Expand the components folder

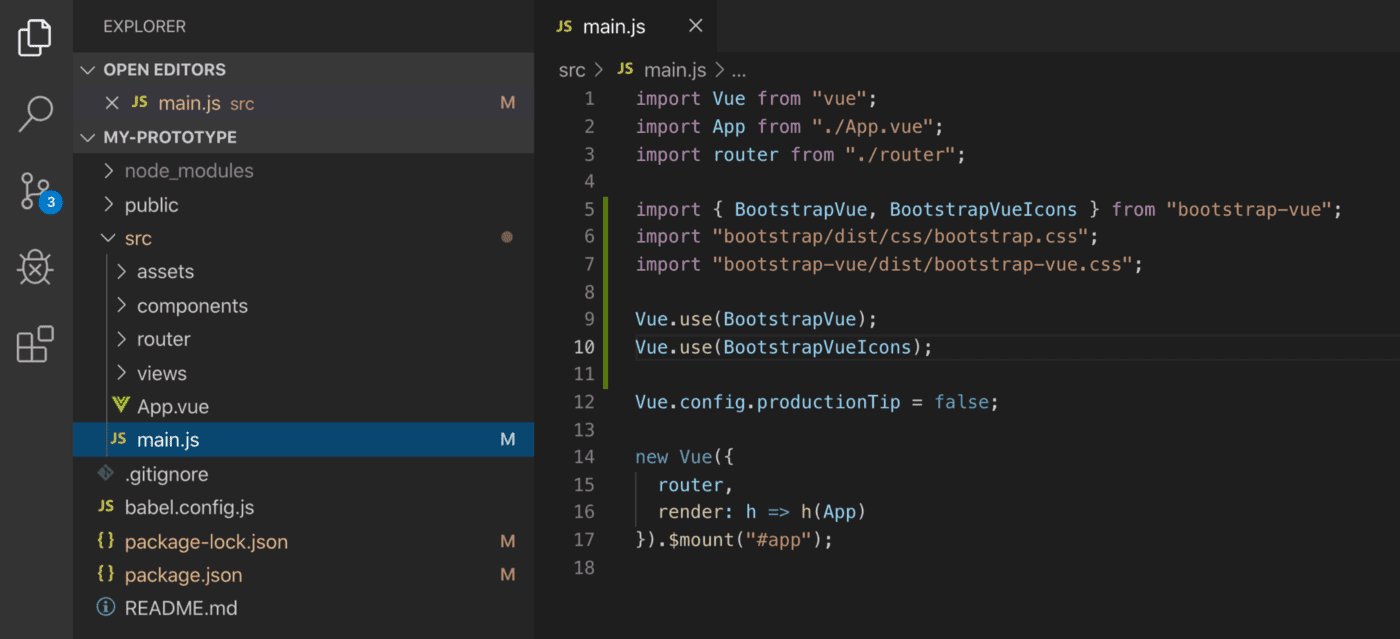(192, 306)
